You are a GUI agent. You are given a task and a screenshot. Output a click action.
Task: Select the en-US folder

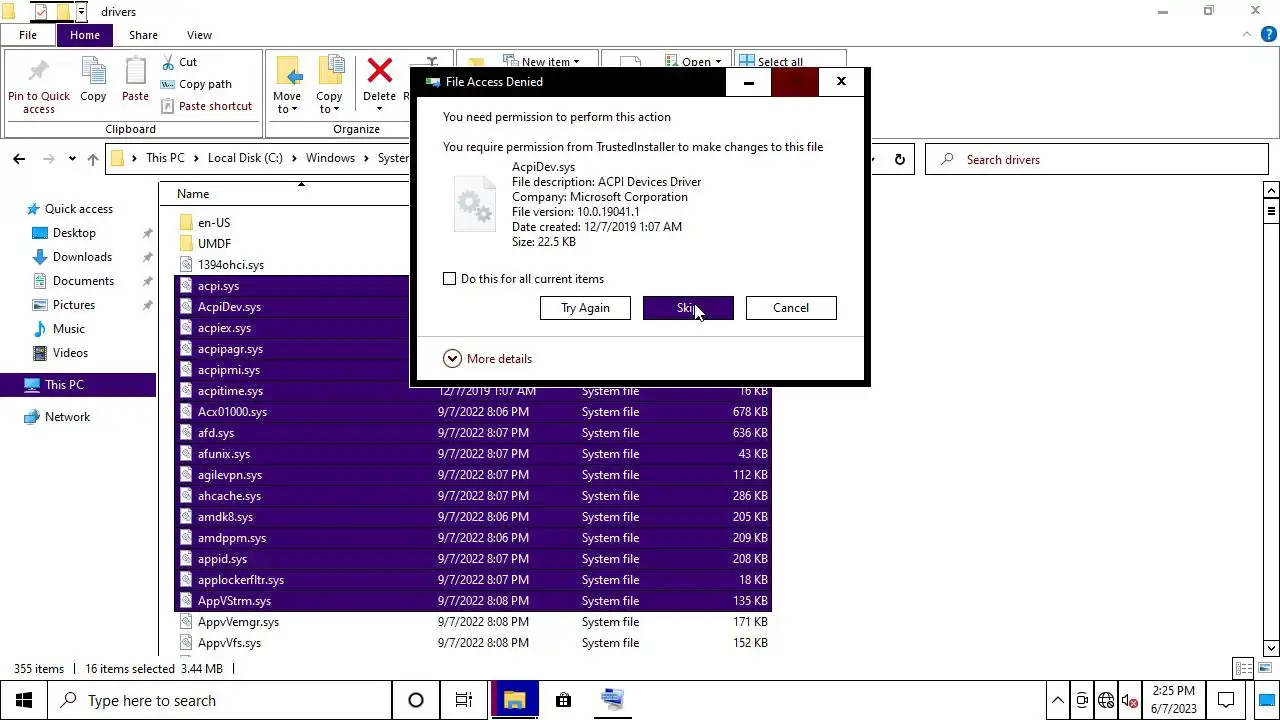(x=214, y=223)
